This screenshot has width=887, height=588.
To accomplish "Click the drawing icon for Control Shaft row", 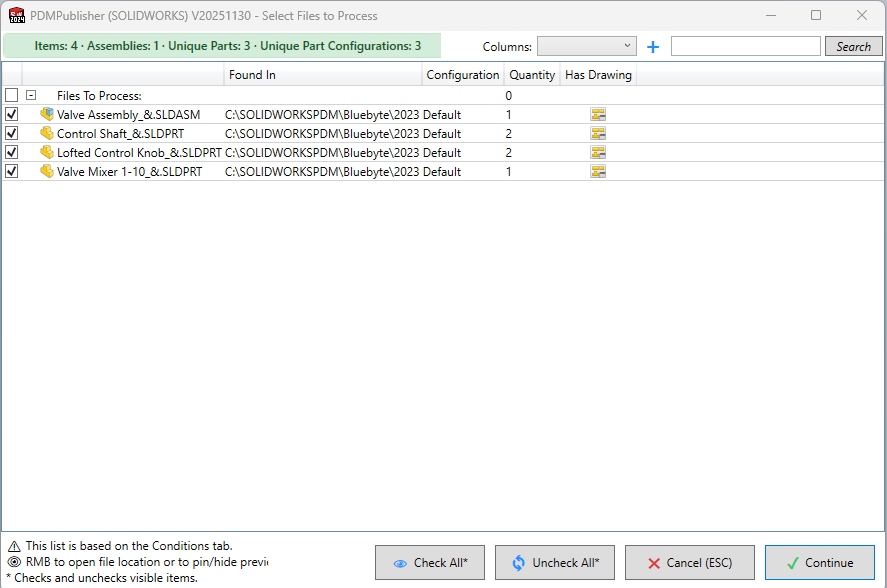I will 598,134.
